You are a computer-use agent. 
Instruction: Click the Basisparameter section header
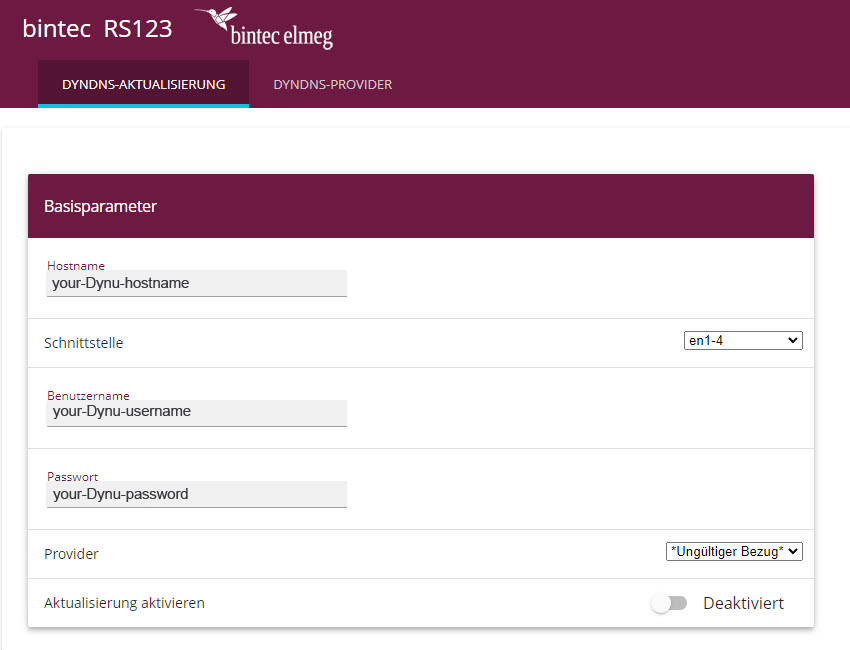(421, 206)
